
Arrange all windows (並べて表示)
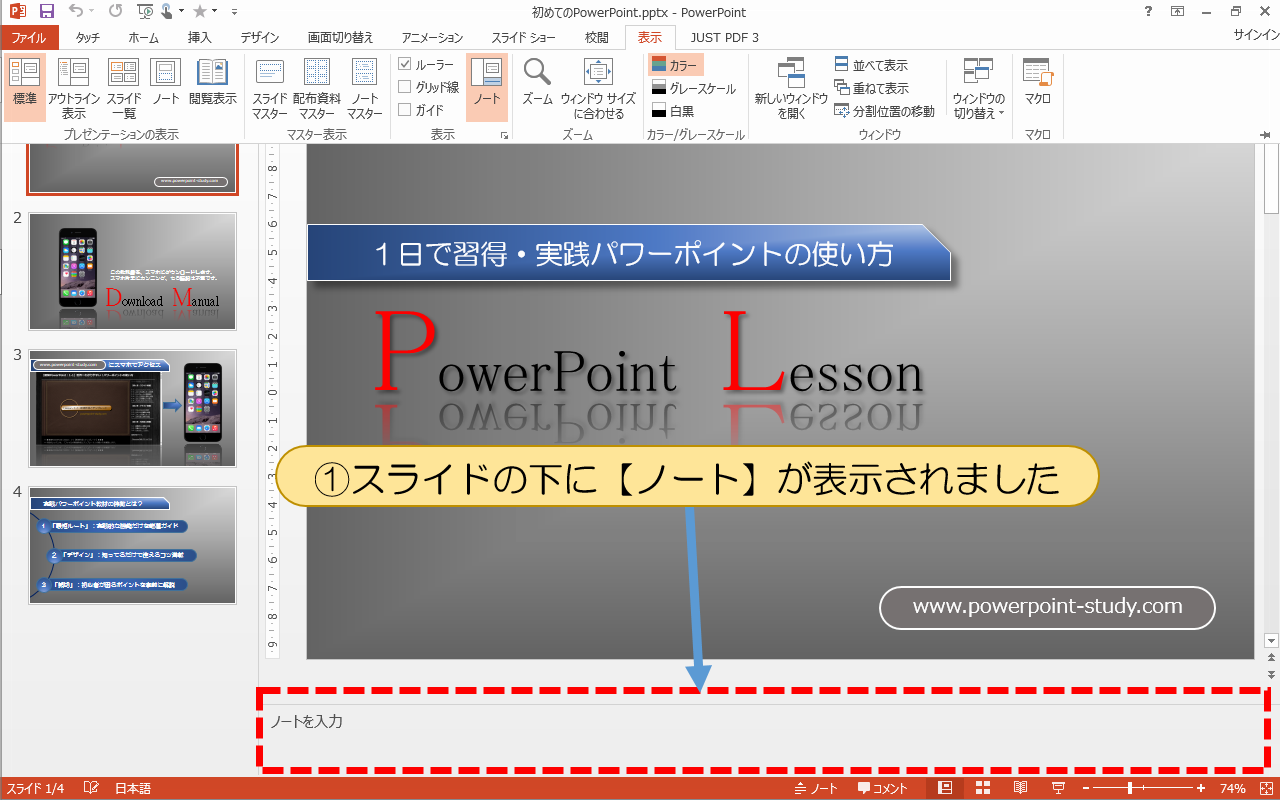coord(871,65)
